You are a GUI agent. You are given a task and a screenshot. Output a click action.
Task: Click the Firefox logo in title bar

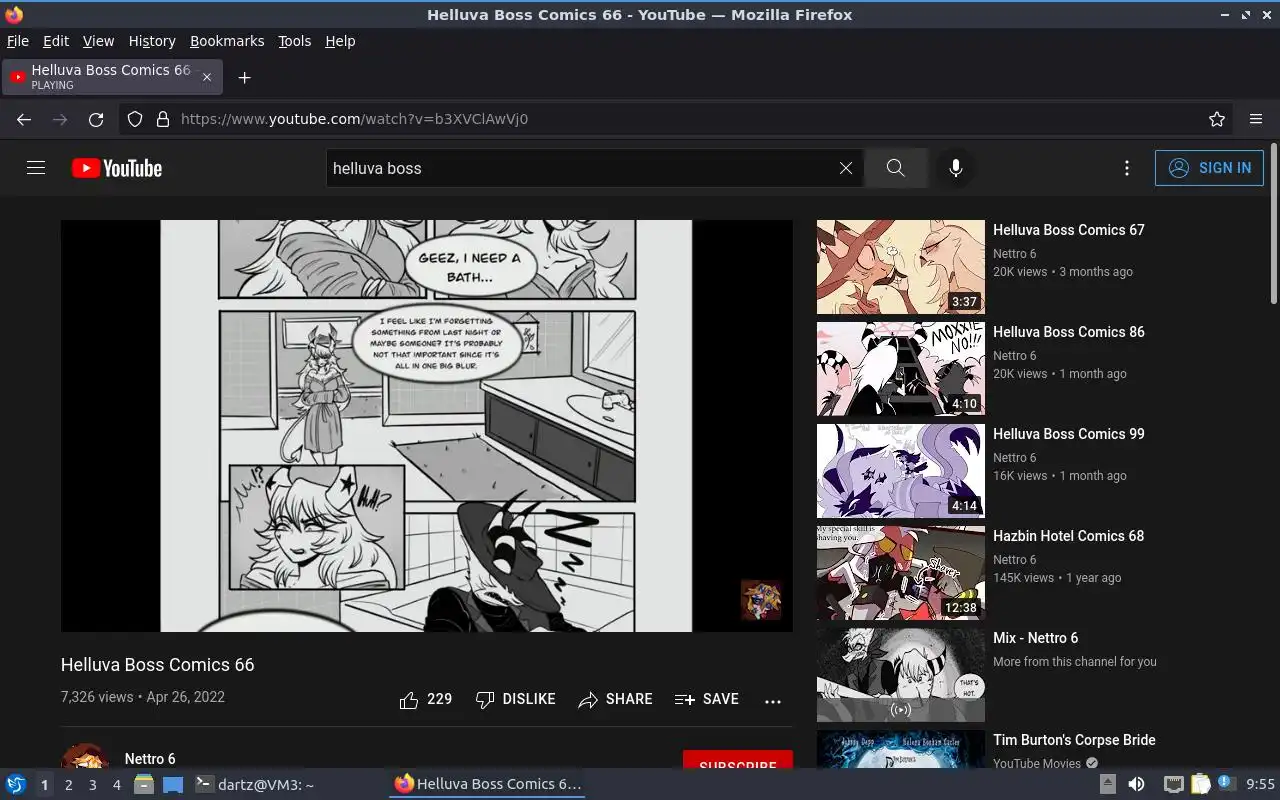[x=14, y=15]
